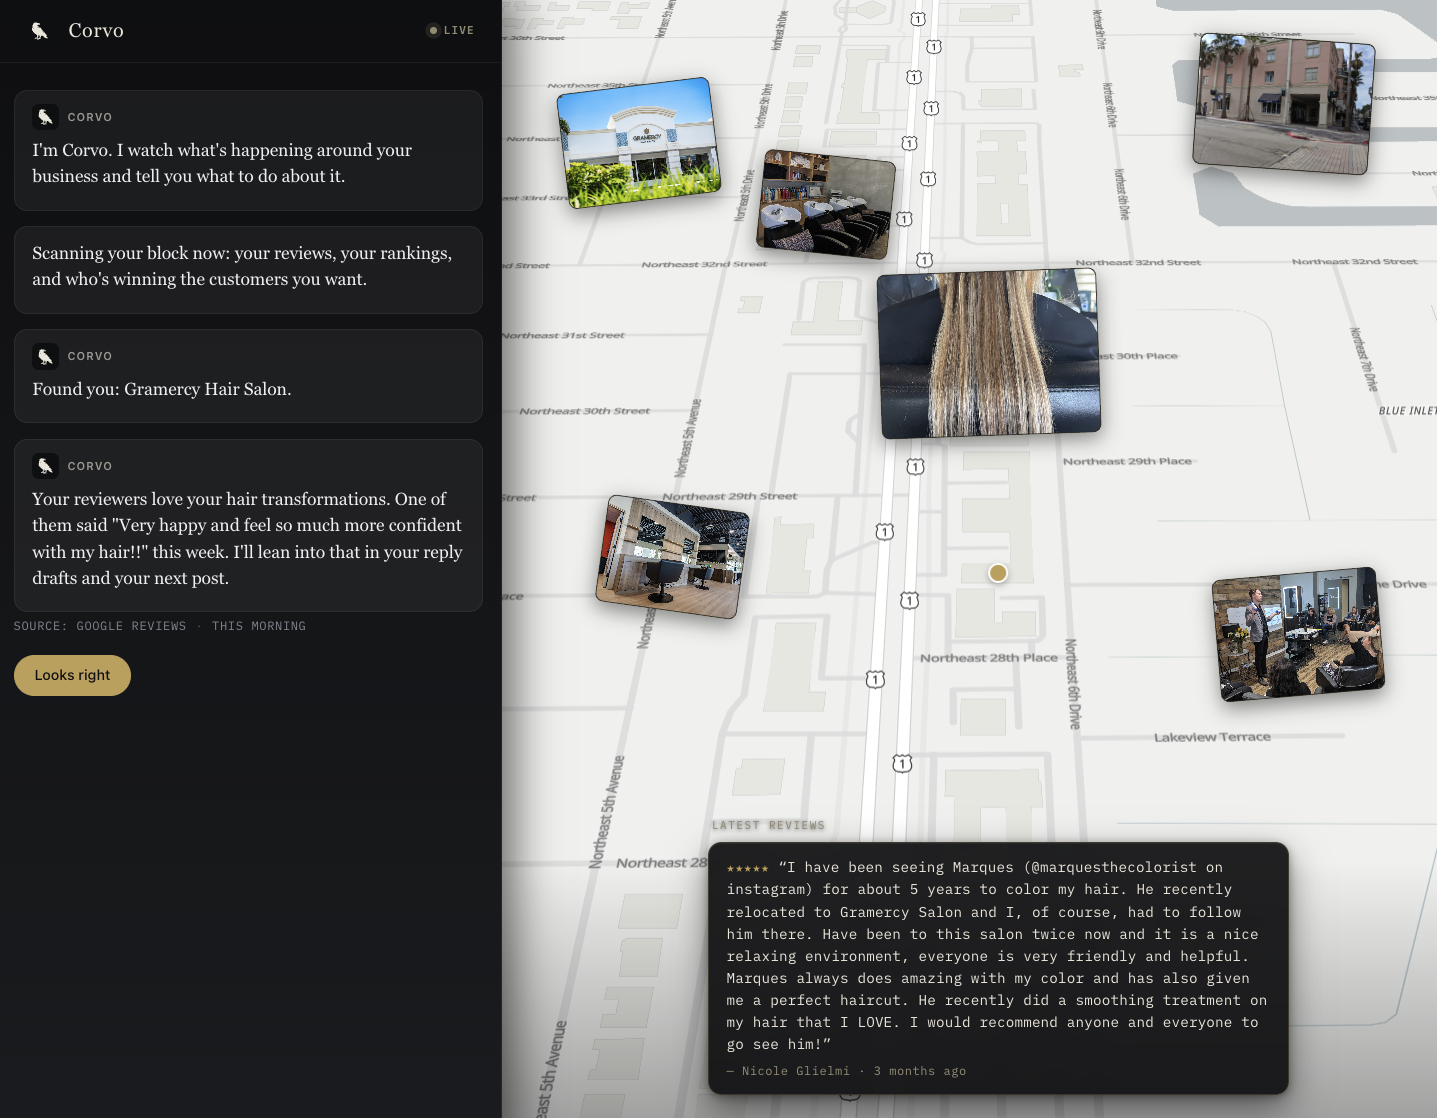1437x1118 pixels.
Task: Click the BLUE INLET map label
Action: pos(1407,411)
